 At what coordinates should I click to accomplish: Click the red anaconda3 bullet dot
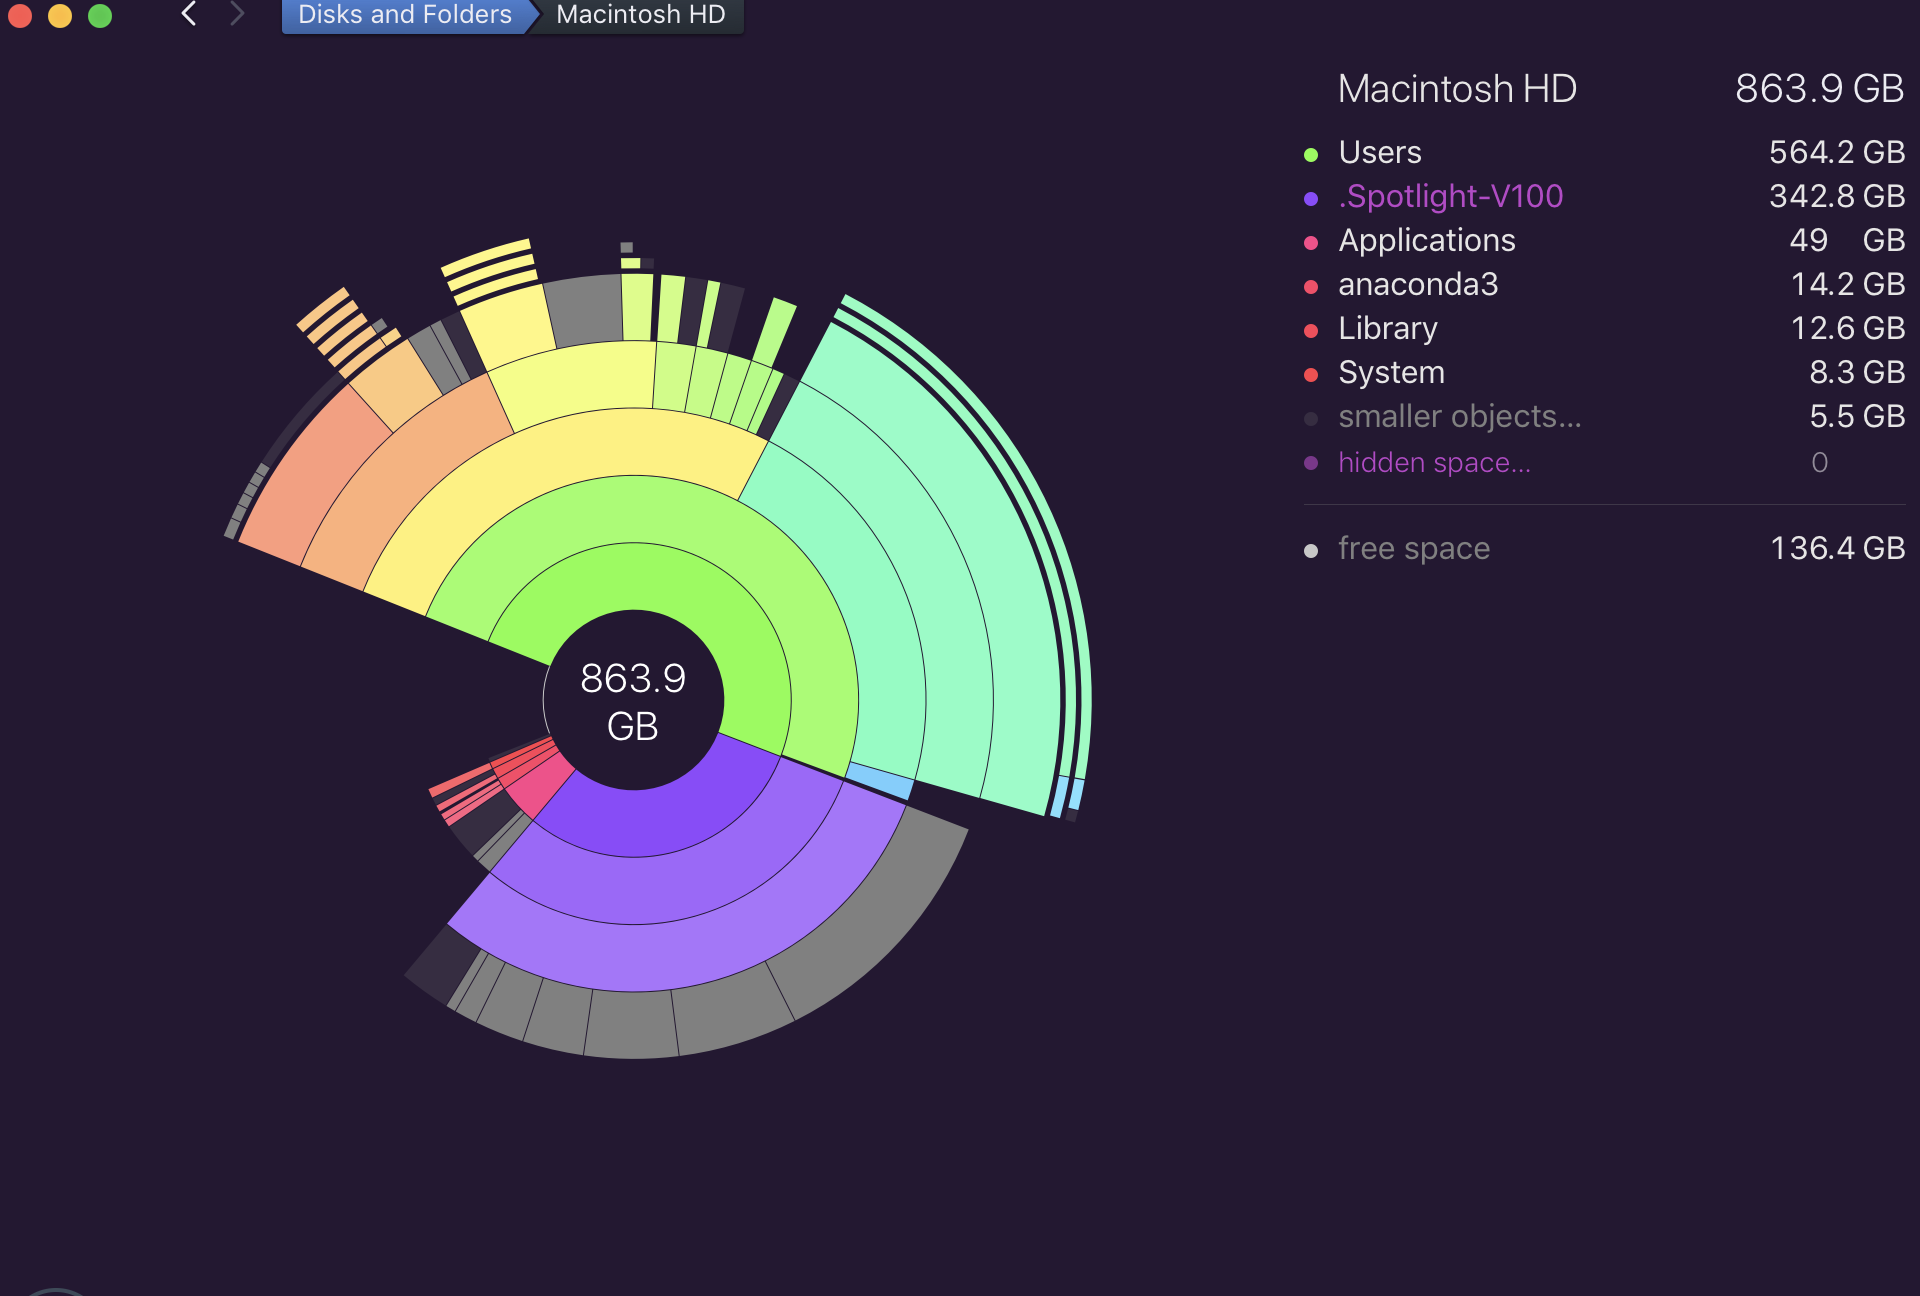click(1311, 286)
